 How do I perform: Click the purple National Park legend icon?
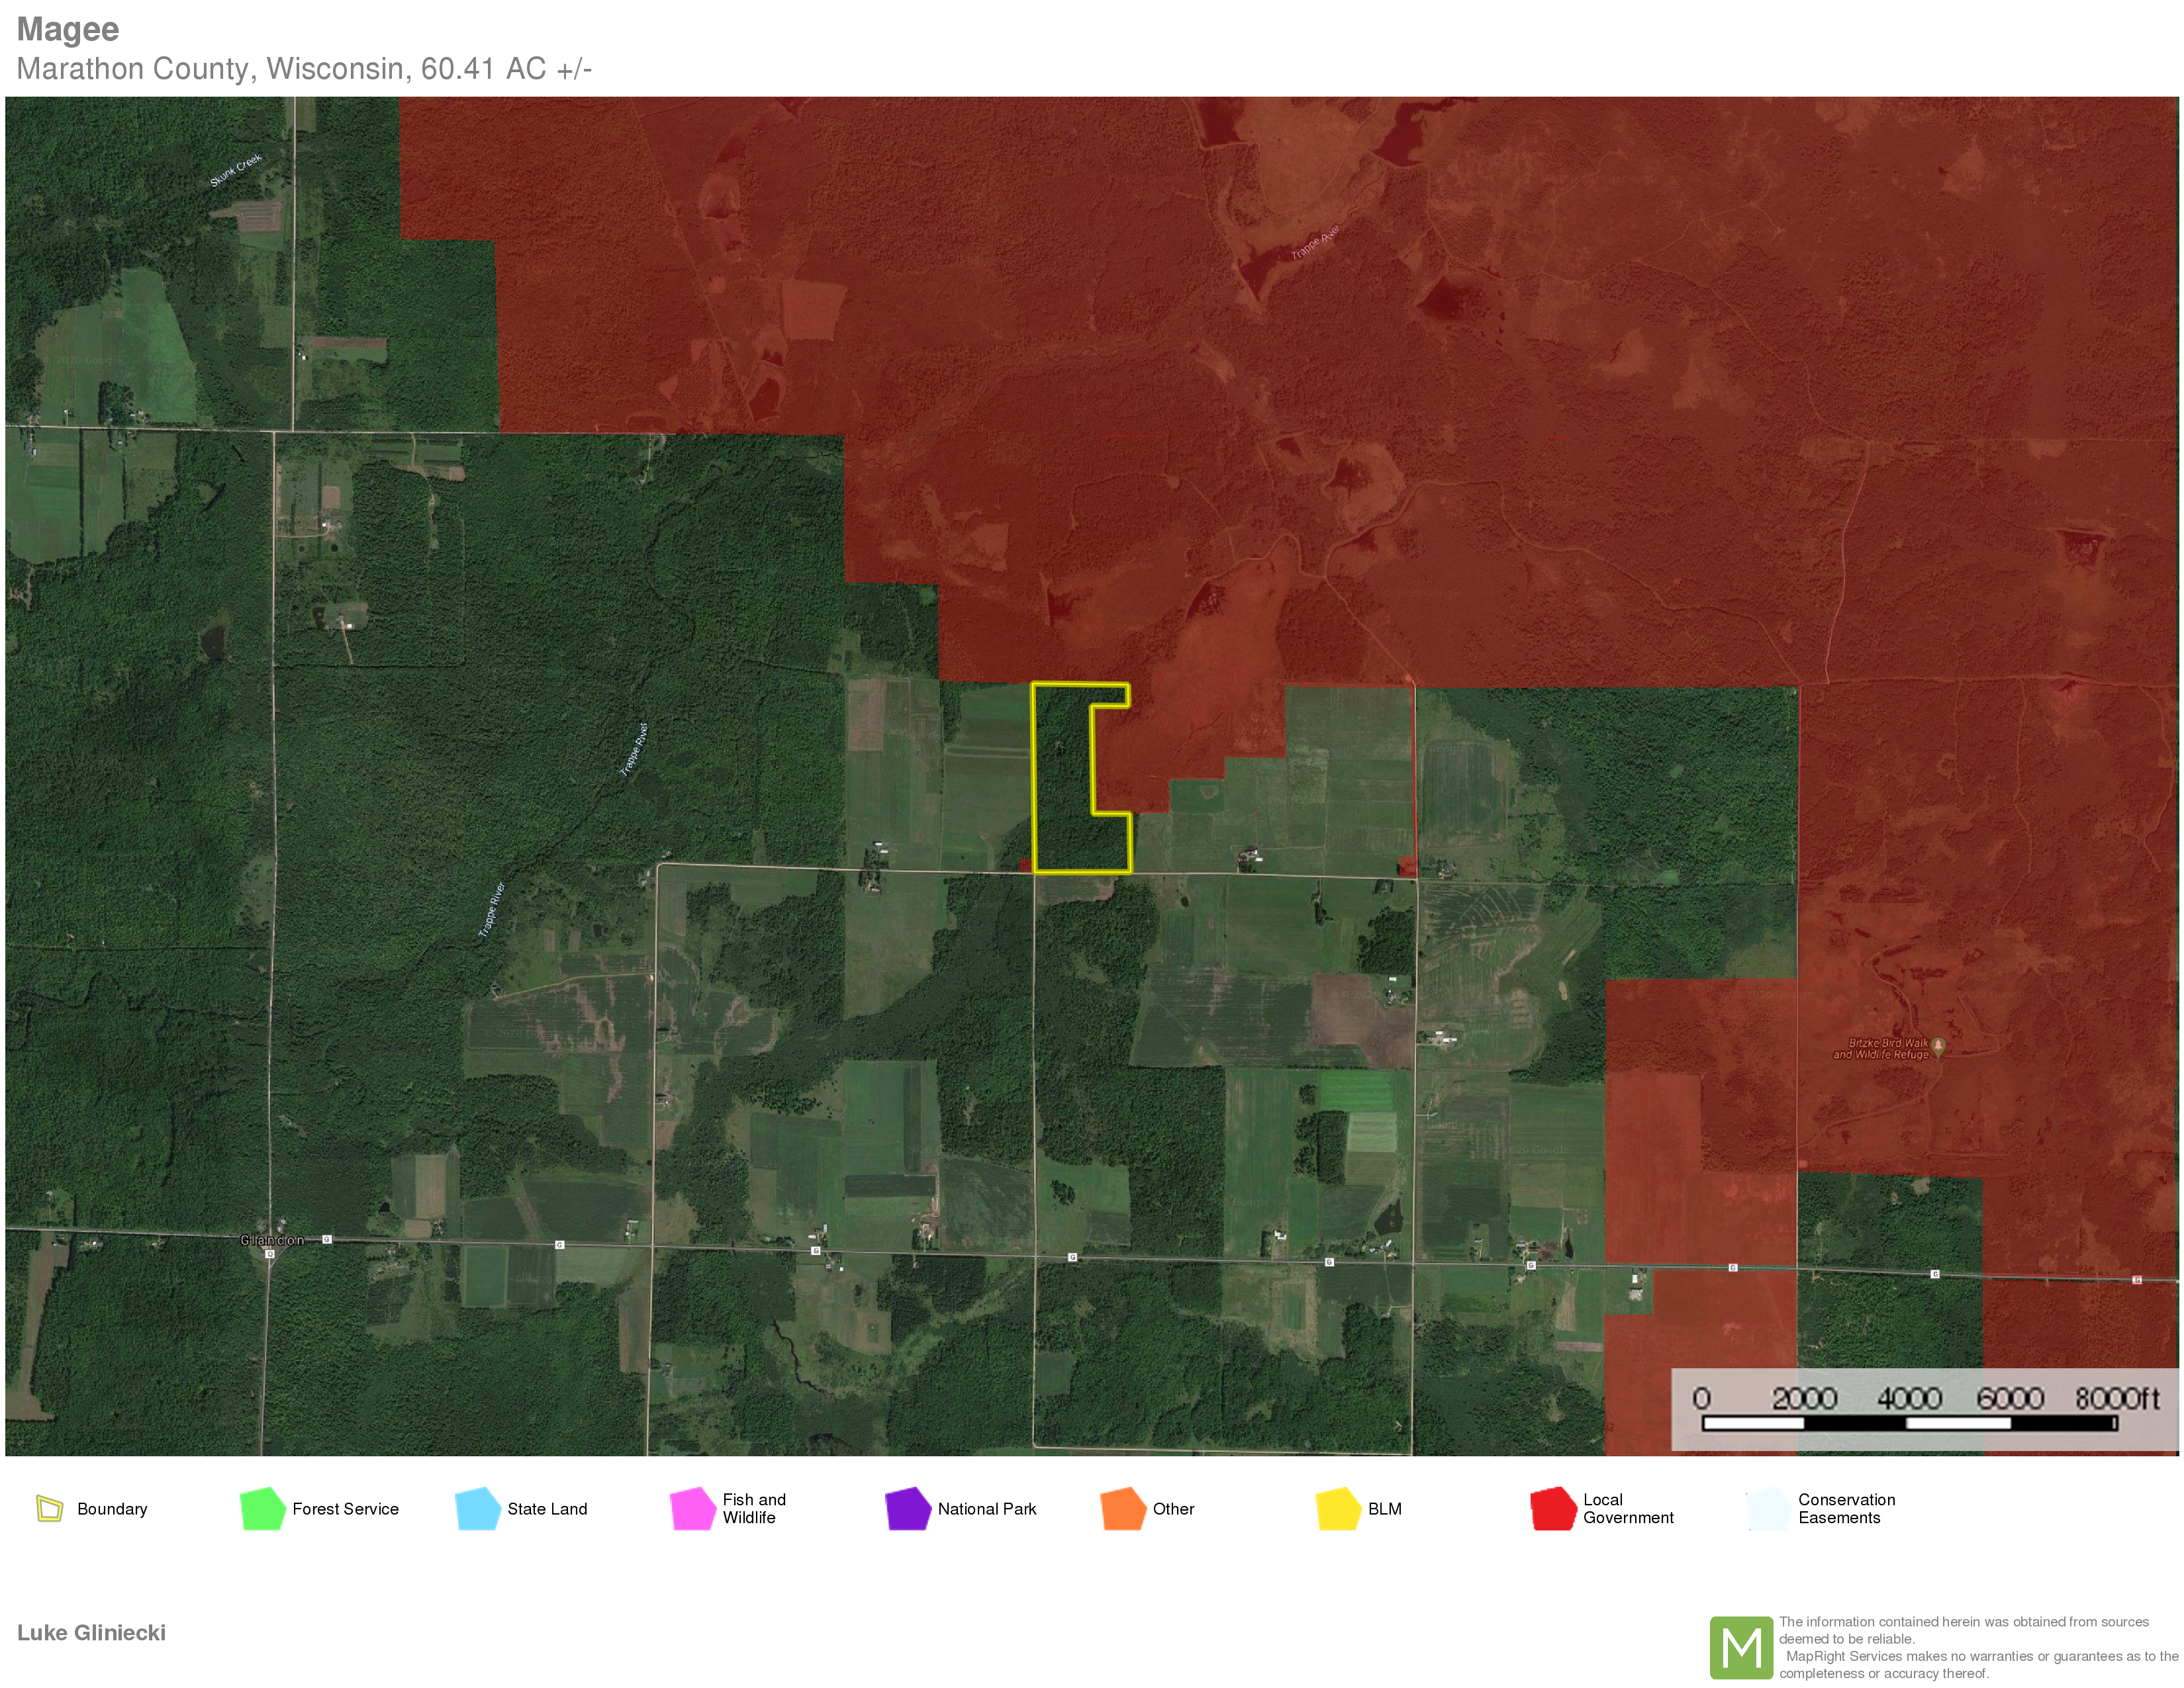pyautogui.click(x=907, y=1508)
